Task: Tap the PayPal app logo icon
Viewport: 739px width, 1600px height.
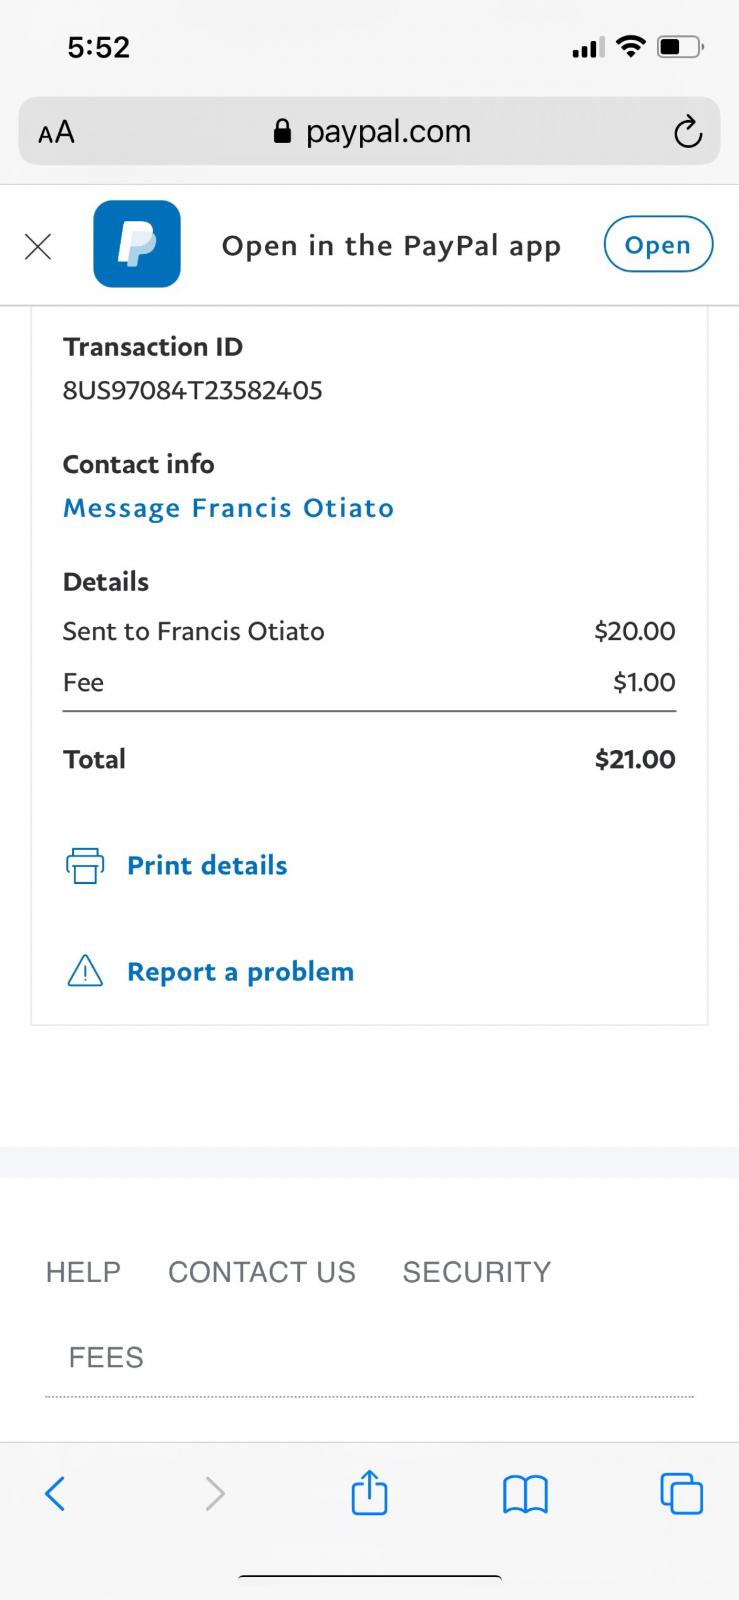Action: point(137,244)
